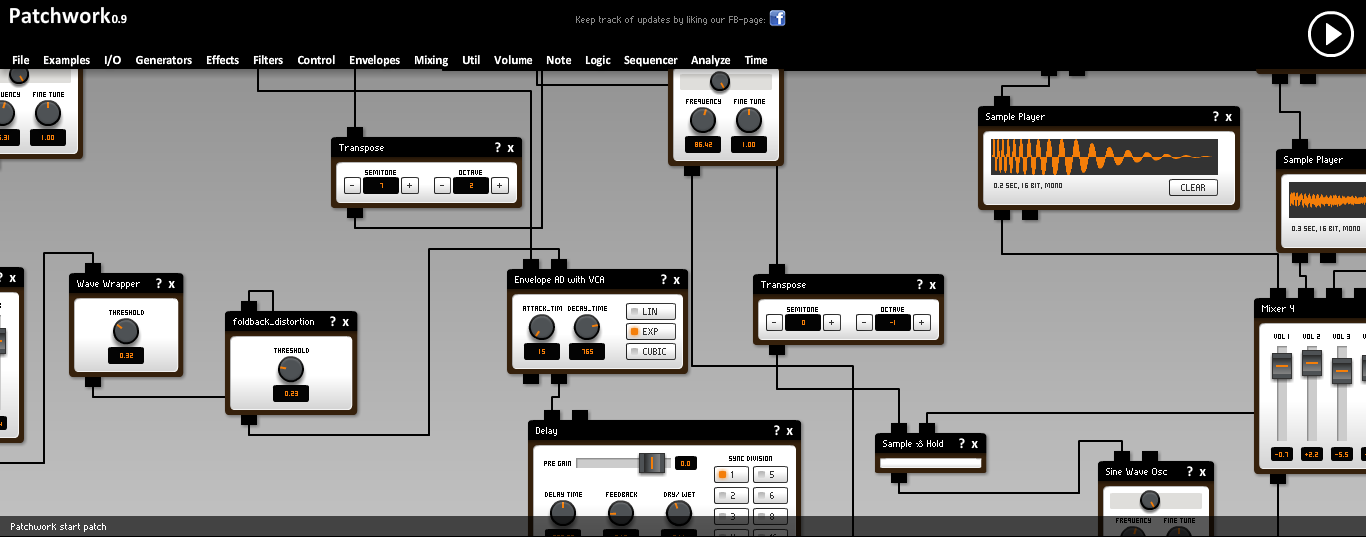Select sync division 5 in Delay
Screen dimensions: 1366x537
point(770,475)
